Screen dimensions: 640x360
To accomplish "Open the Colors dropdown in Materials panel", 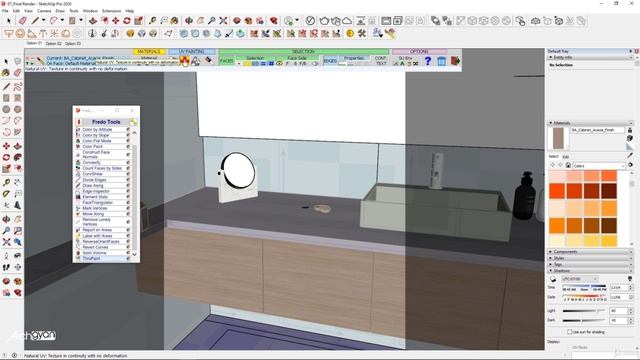I will (598, 166).
